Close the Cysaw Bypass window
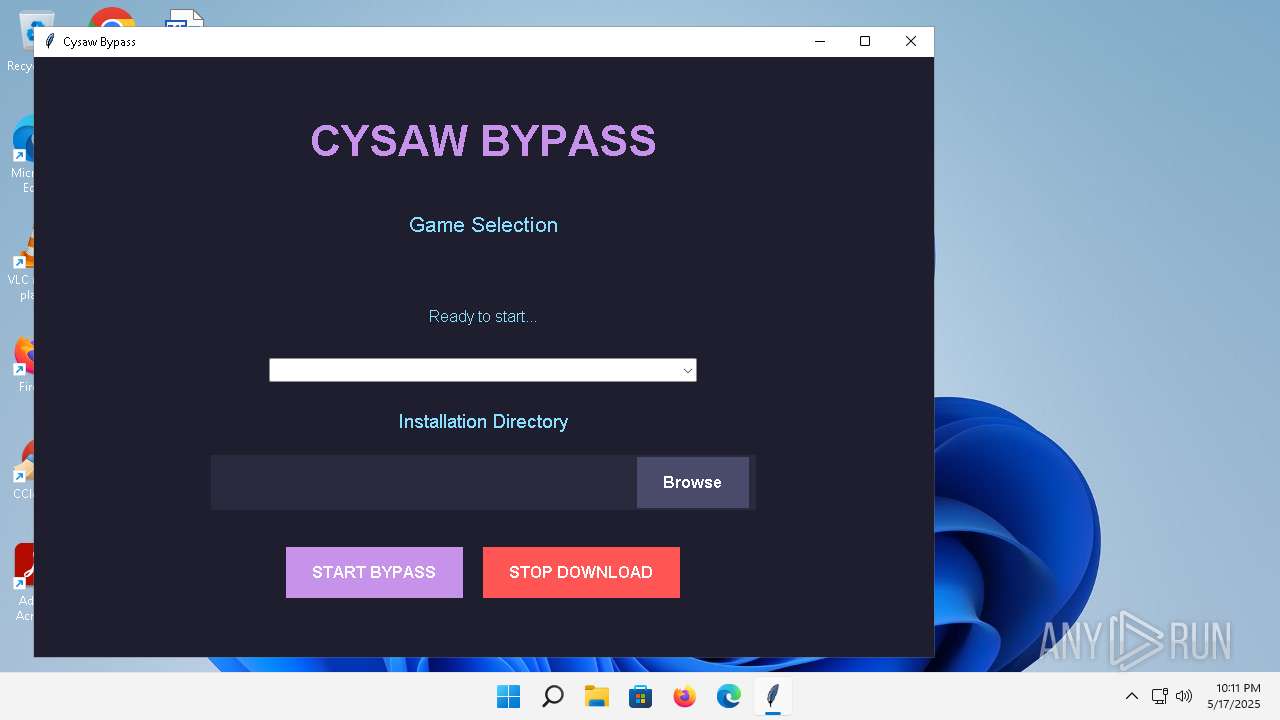The image size is (1280, 720). 910,41
